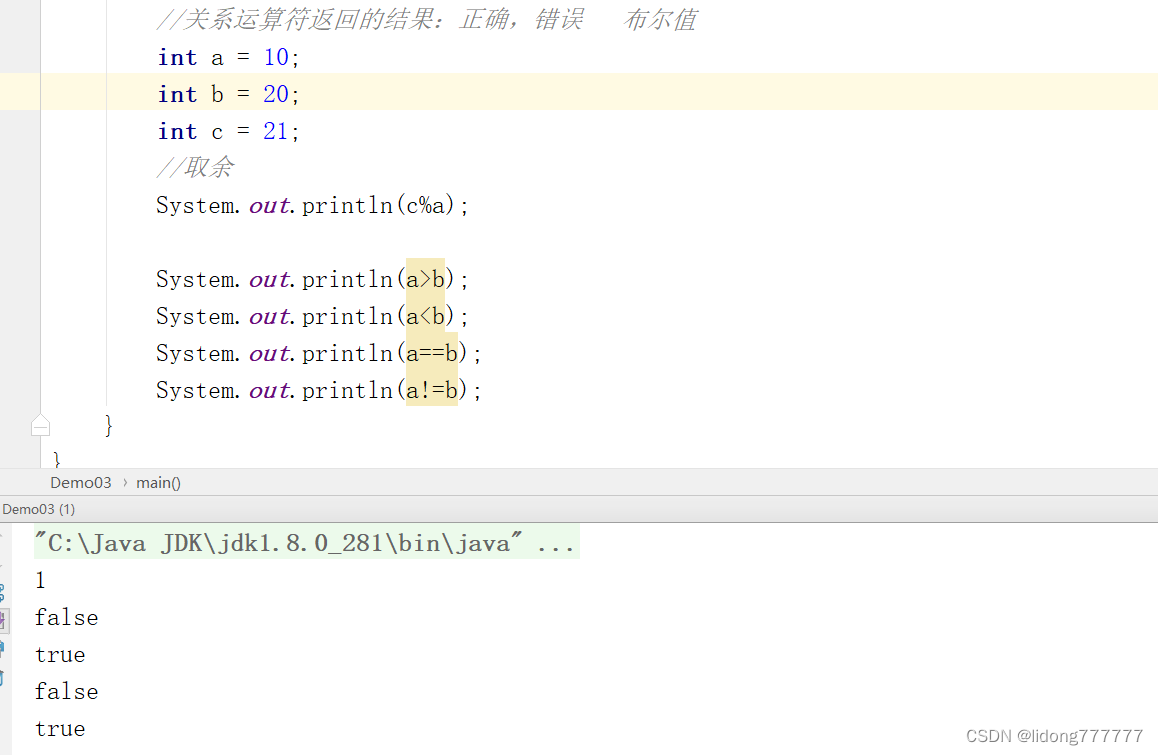This screenshot has width=1158, height=755.
Task: Click the console output line showing 1
Action: (41, 580)
